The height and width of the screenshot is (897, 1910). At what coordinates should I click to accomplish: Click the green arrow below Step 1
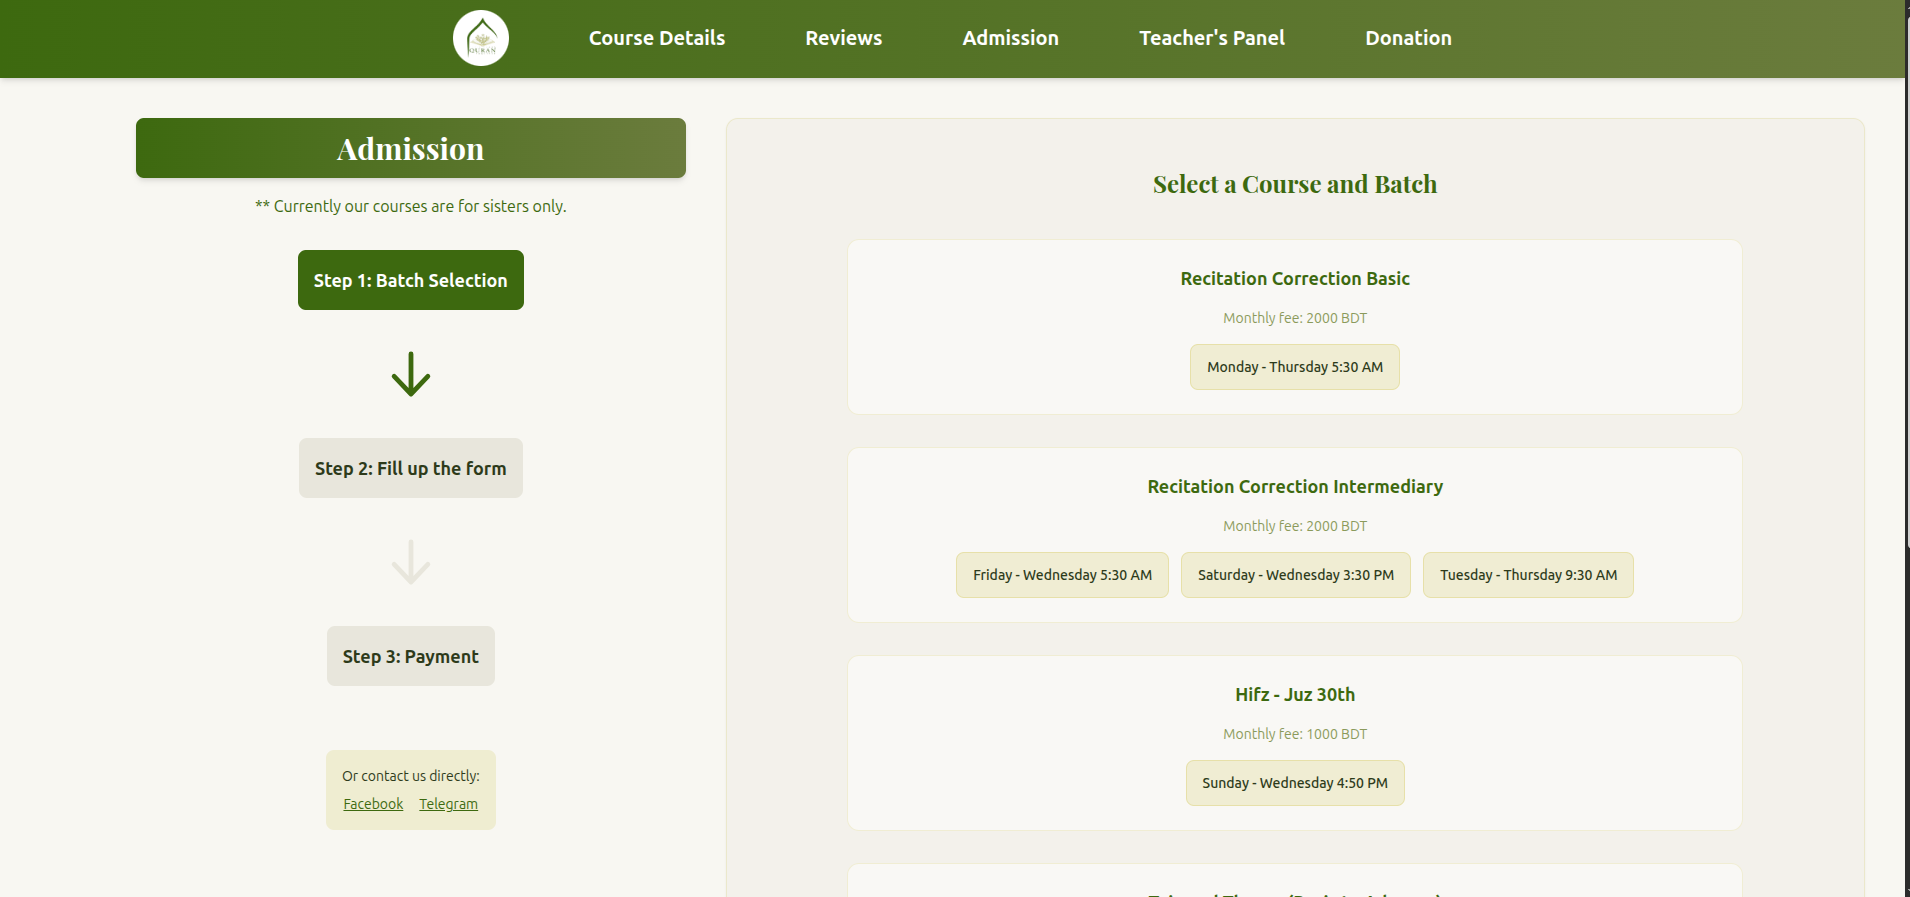411,374
